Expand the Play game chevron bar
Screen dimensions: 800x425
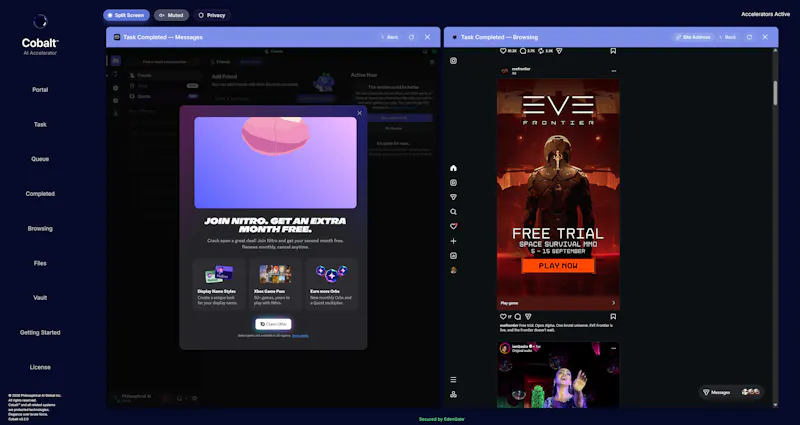point(558,303)
